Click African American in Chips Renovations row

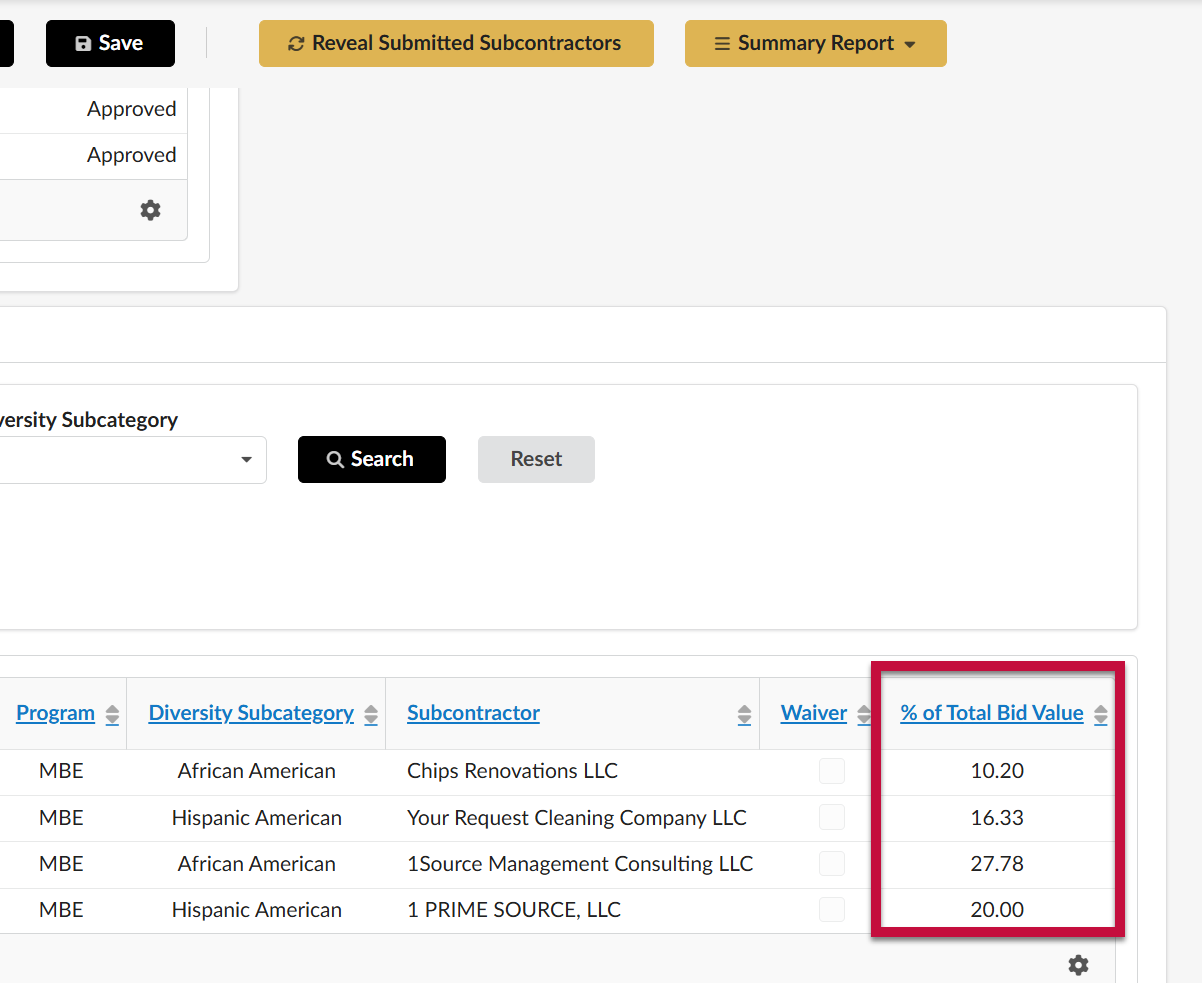tap(257, 771)
